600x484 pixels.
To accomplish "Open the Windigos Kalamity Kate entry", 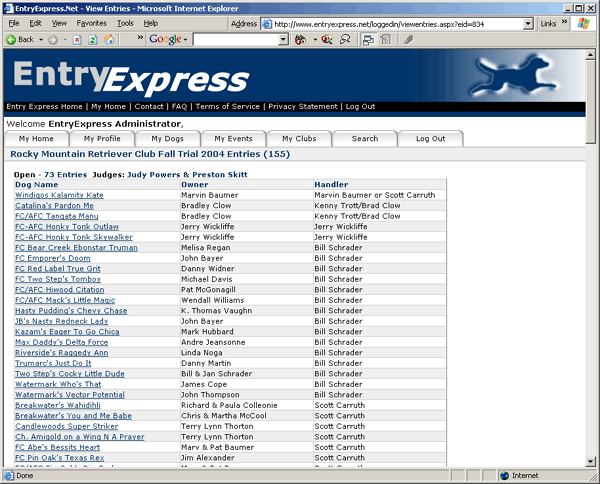I will click(x=59, y=195).
